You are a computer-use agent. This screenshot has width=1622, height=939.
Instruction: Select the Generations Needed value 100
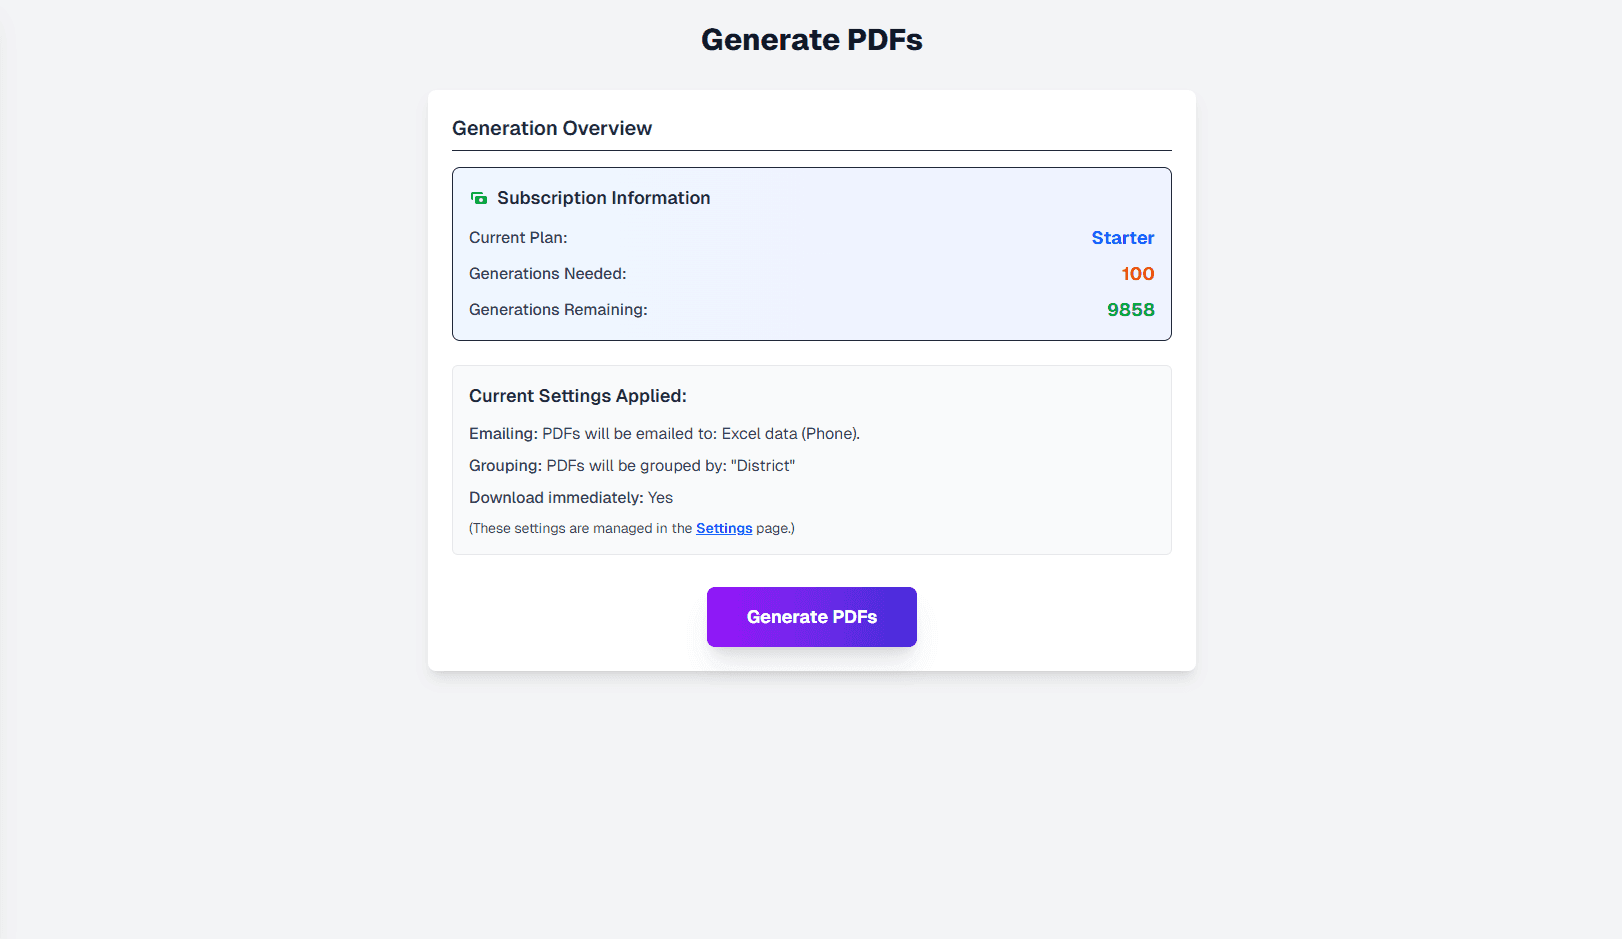pos(1138,273)
